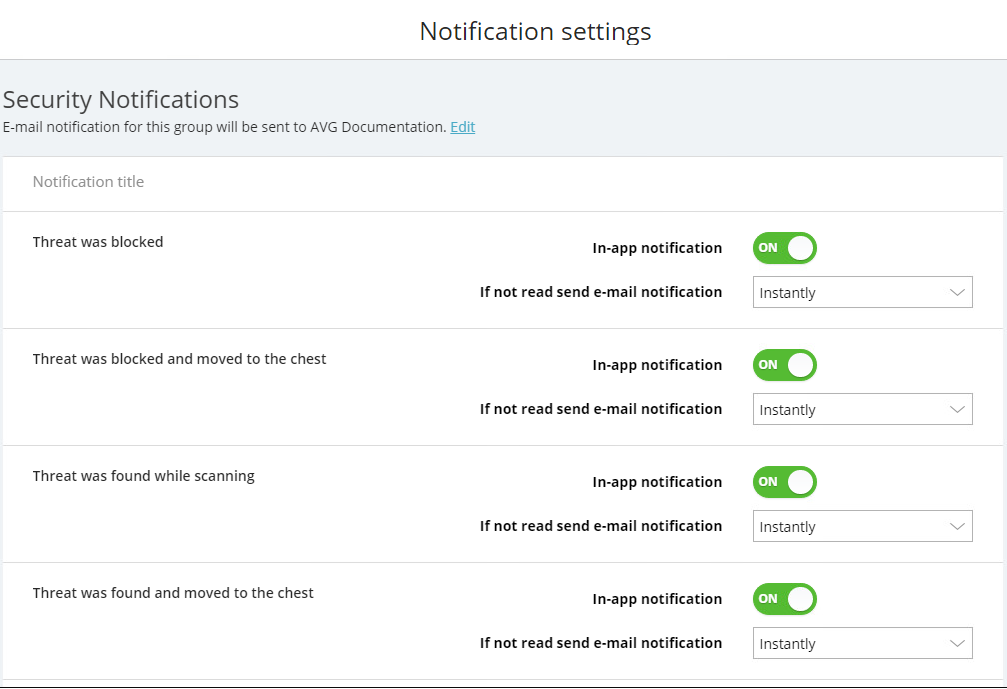Screen dimensions: 1007x689
Task: Change e-mail timing for Threat blocked and moved to chest
Action: click(862, 409)
